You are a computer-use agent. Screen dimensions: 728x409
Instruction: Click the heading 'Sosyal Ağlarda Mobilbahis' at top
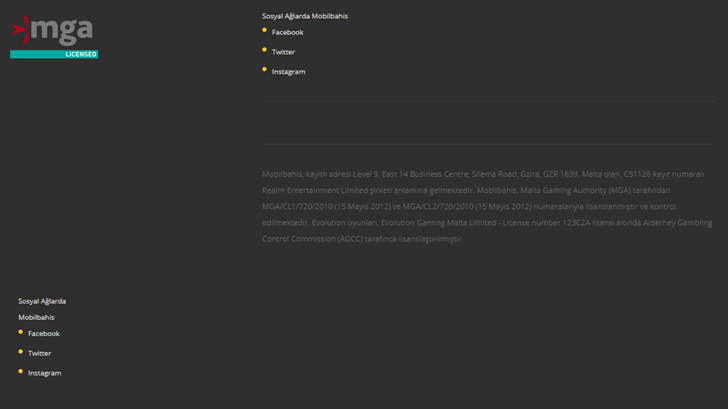[305, 16]
